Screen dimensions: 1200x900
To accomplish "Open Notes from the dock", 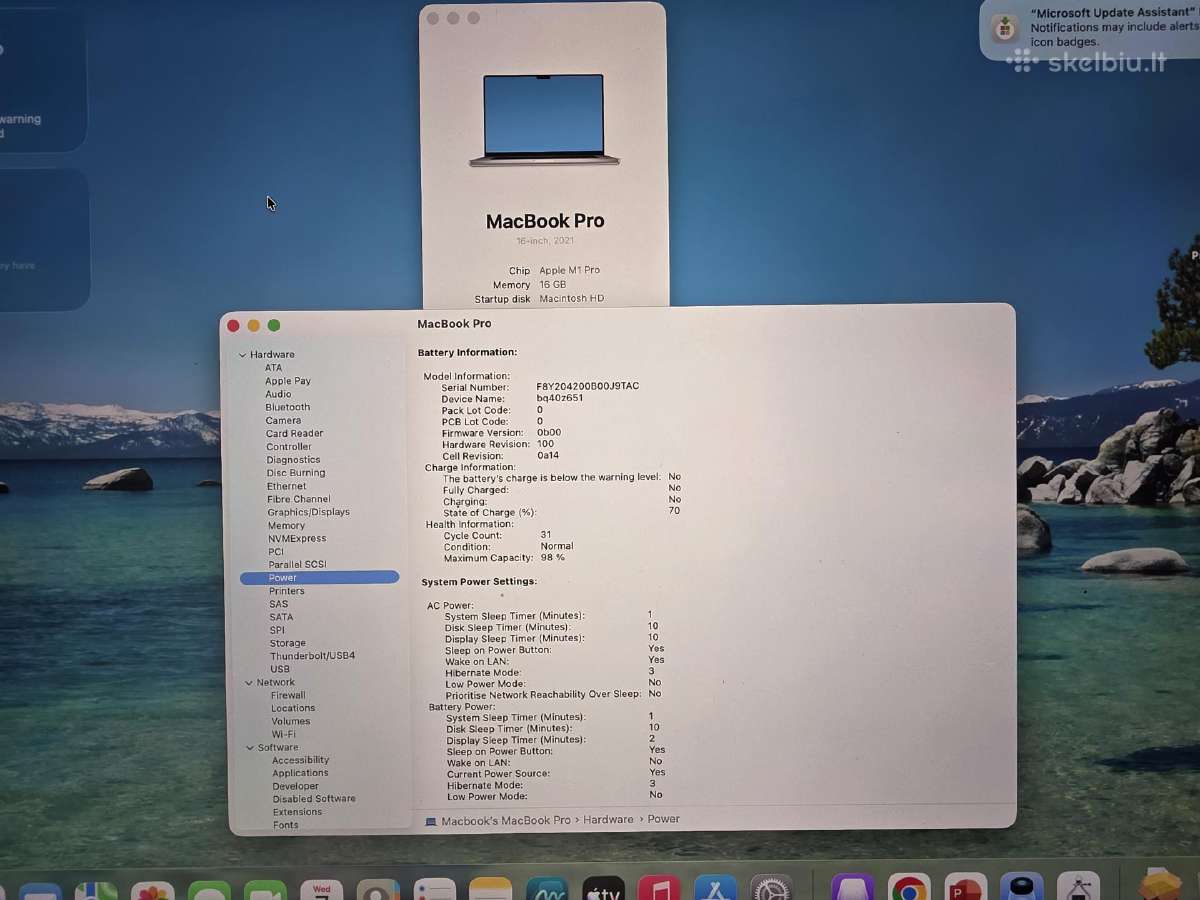I will pos(490,889).
